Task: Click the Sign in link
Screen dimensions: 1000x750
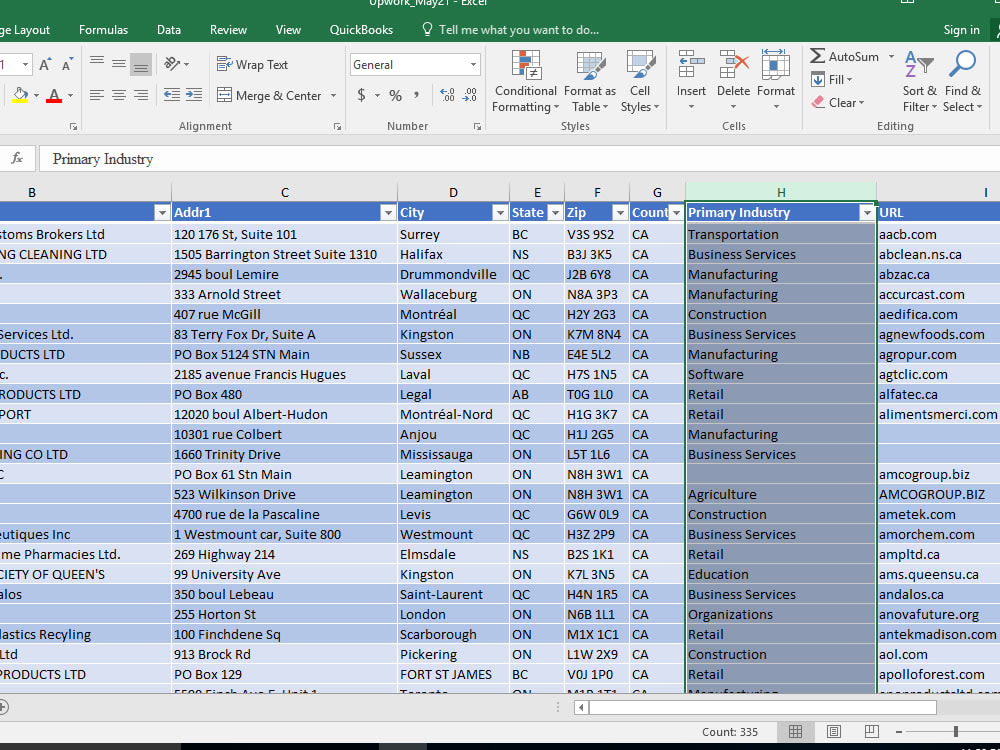Action: tap(961, 29)
